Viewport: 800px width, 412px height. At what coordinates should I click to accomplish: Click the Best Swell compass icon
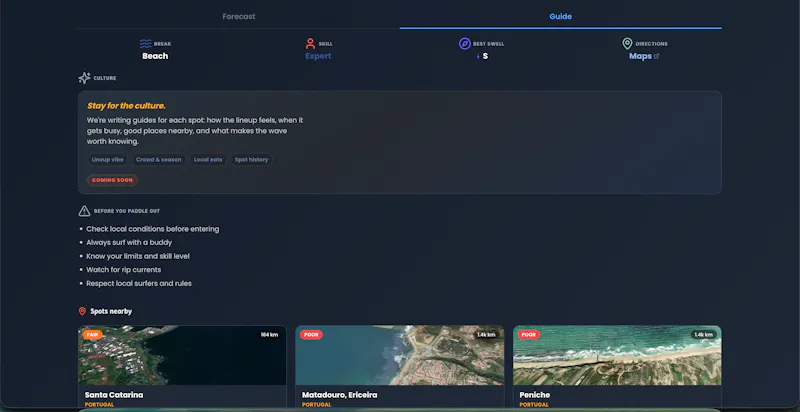click(464, 43)
